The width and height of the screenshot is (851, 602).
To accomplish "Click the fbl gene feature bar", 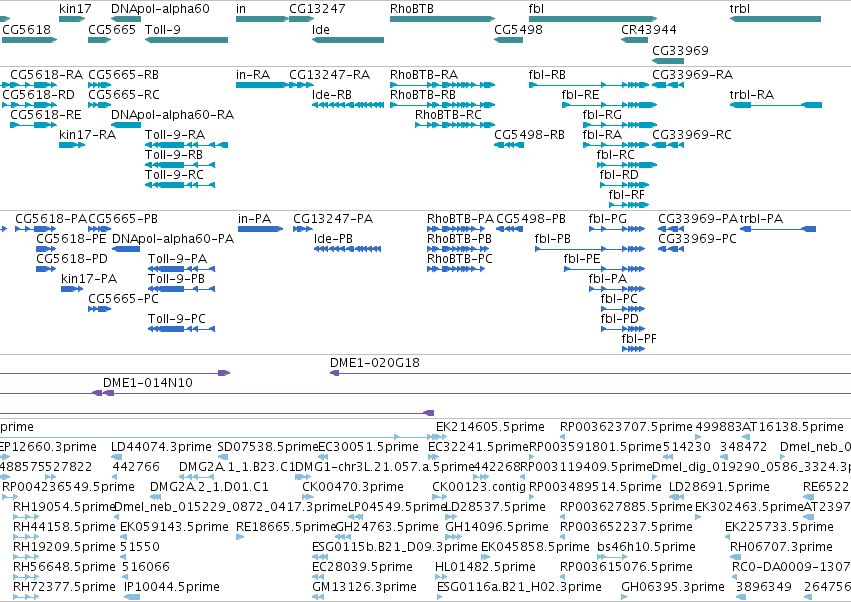I will (593, 19).
